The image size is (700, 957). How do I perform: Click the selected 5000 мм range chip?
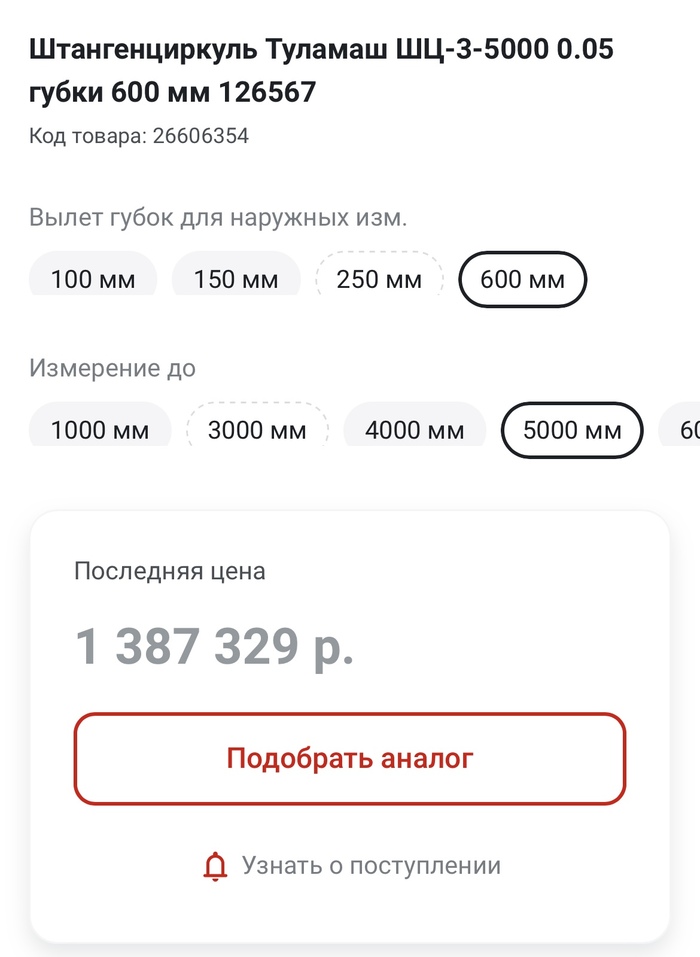coord(572,430)
